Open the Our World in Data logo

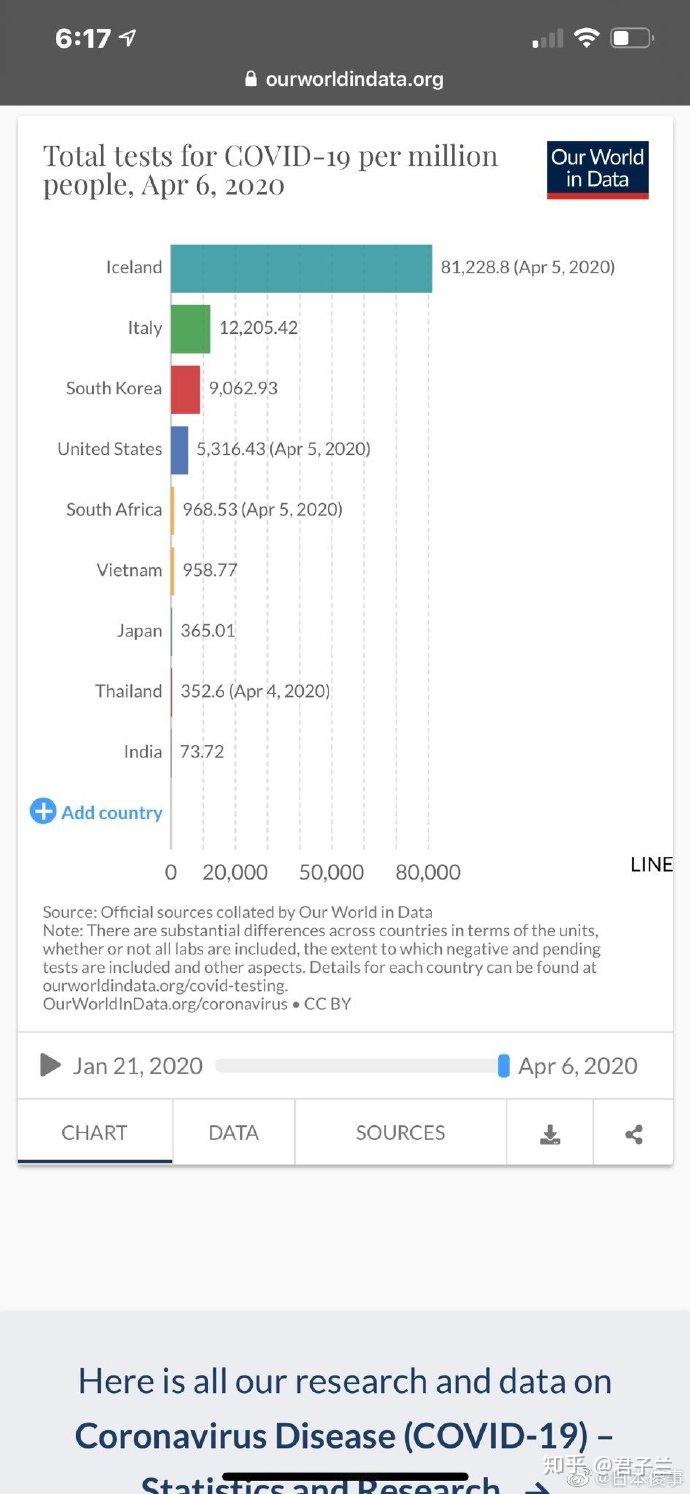click(598, 169)
